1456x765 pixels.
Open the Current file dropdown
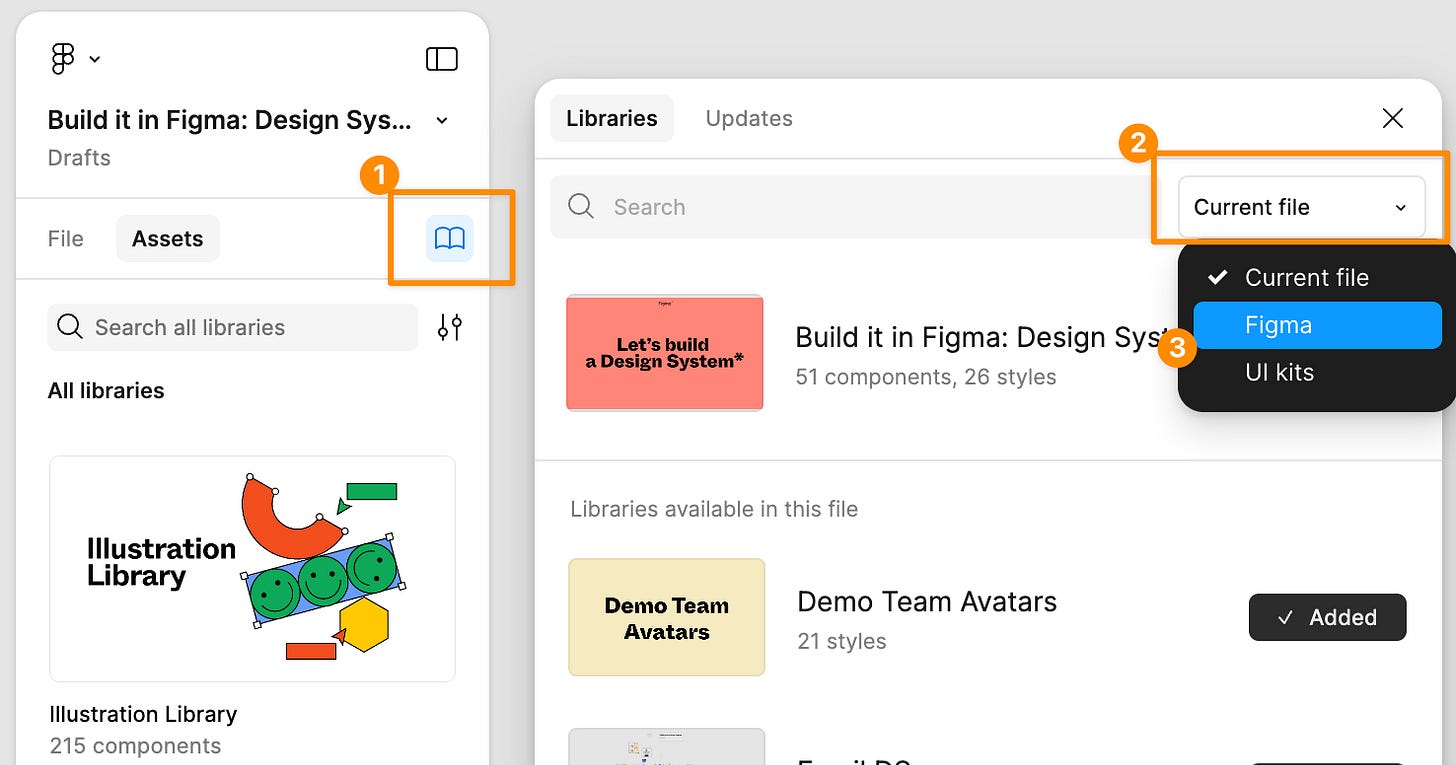click(1301, 207)
